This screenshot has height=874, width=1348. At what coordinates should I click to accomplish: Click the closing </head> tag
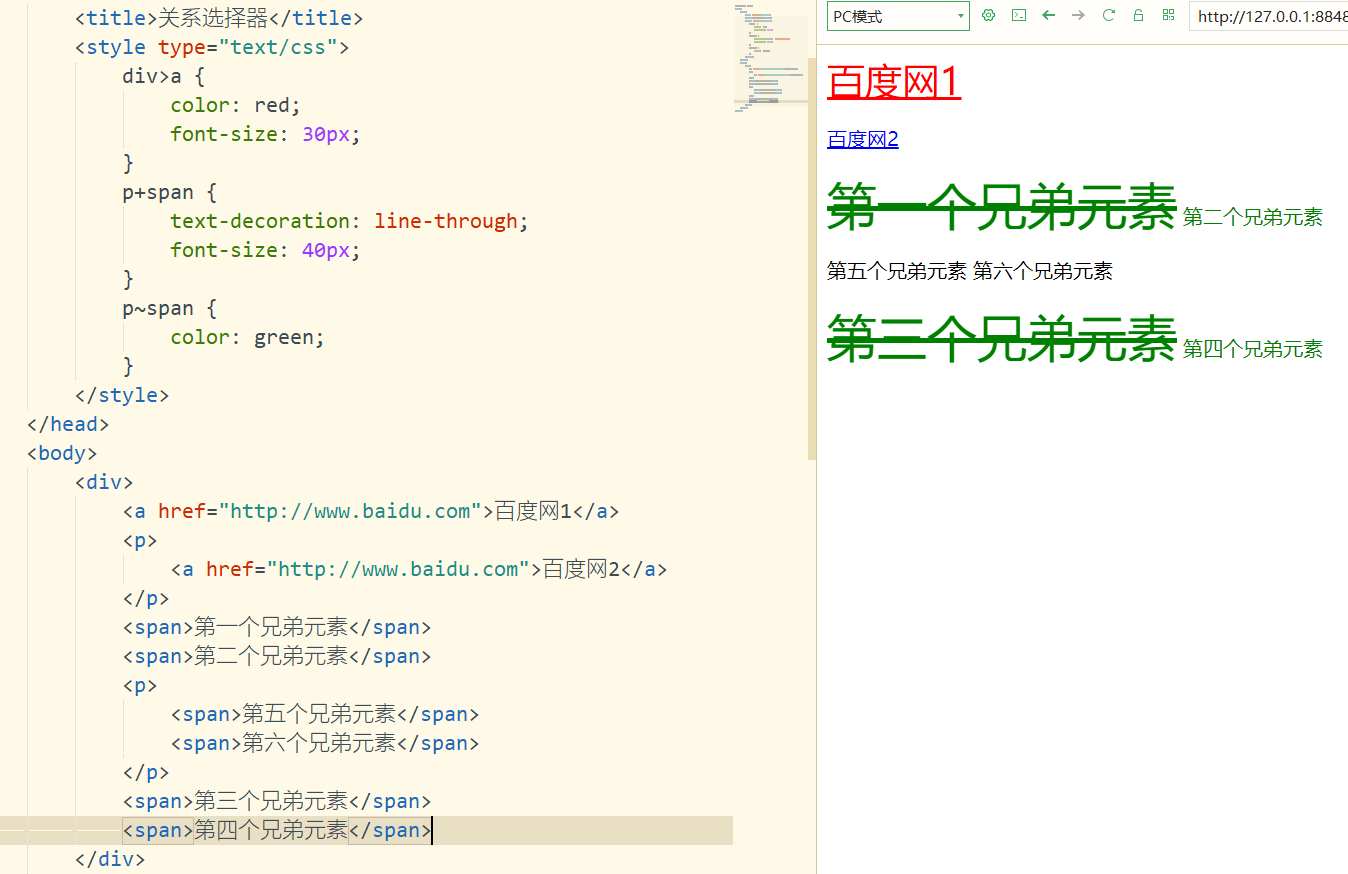[x=68, y=424]
